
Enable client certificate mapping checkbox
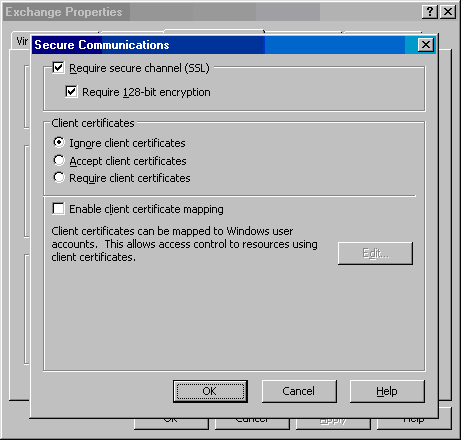pyautogui.click(x=58, y=209)
